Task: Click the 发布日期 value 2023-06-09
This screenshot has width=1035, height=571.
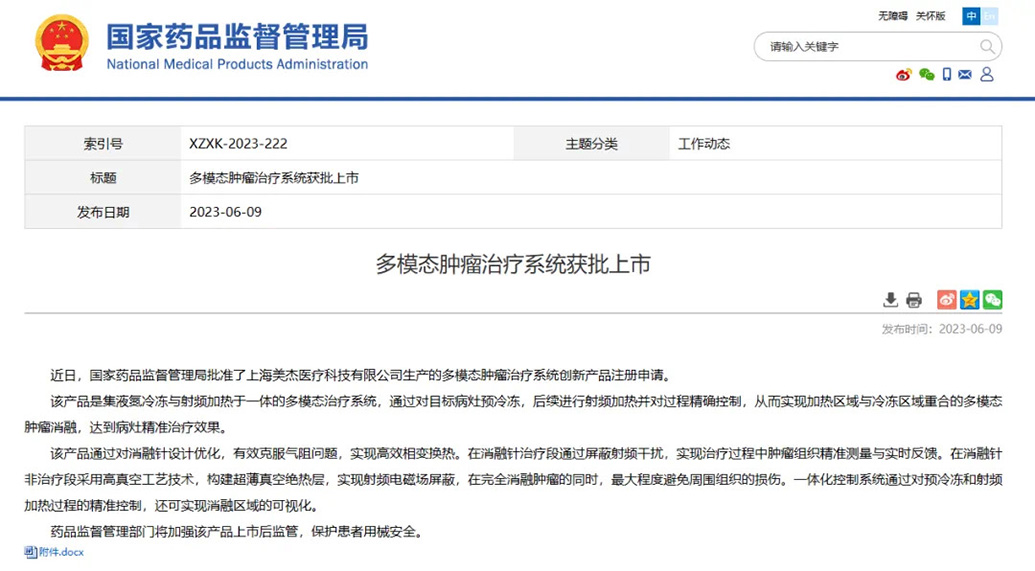Action: coord(226,212)
